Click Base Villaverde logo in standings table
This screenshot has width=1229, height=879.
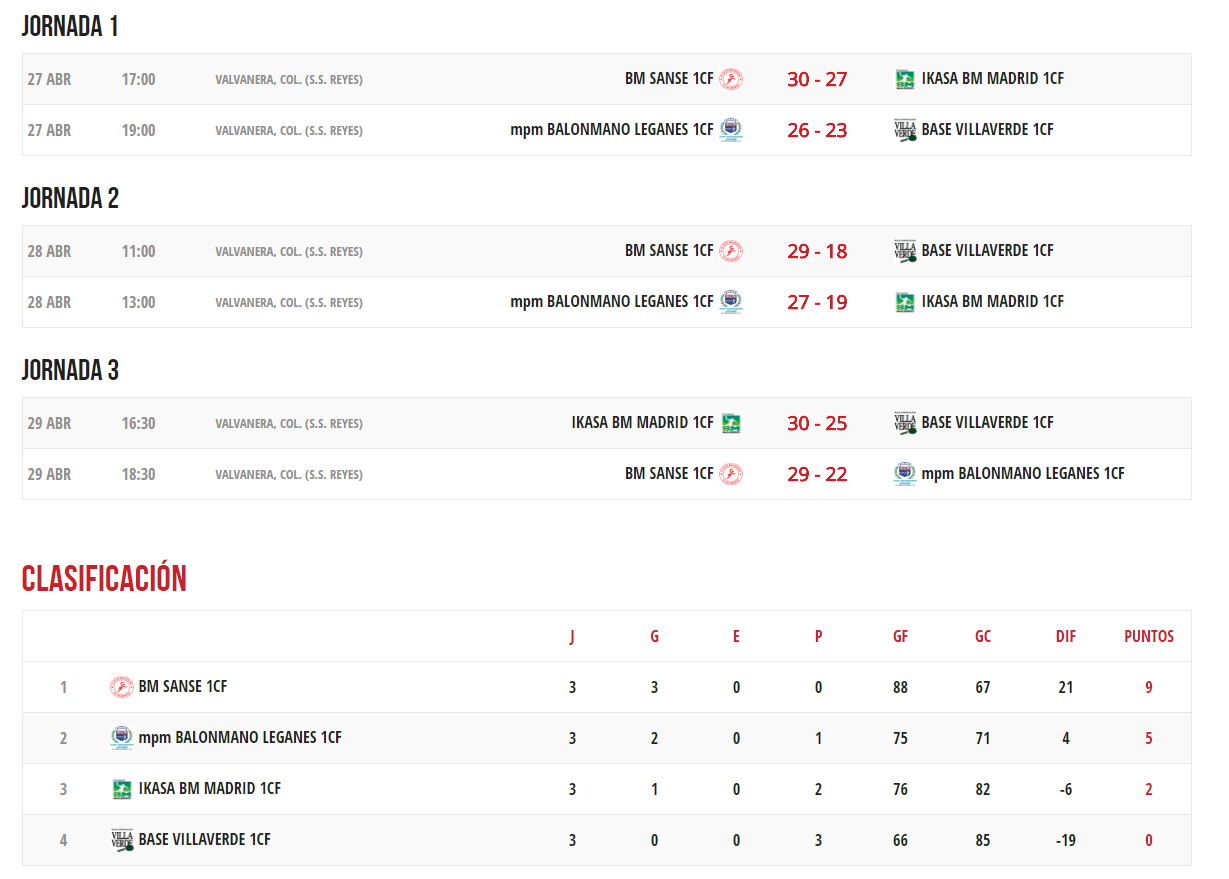pyautogui.click(x=121, y=840)
